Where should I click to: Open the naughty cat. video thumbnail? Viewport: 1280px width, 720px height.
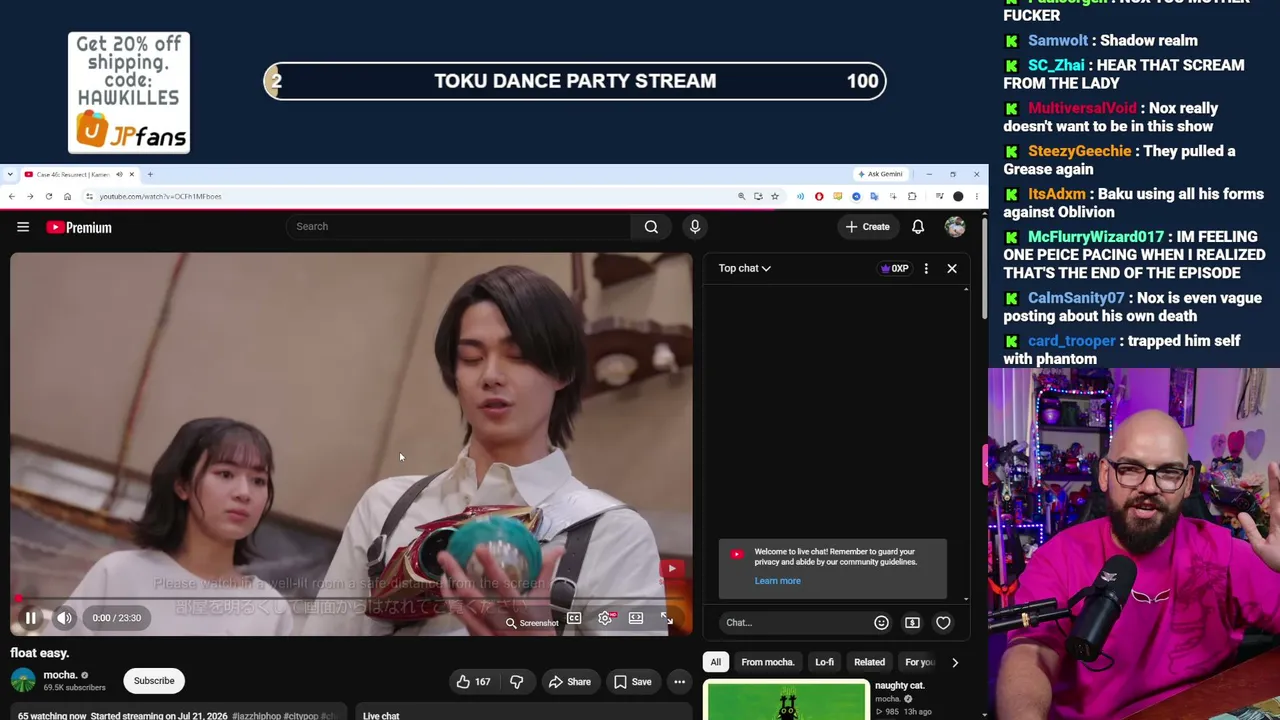[787, 701]
